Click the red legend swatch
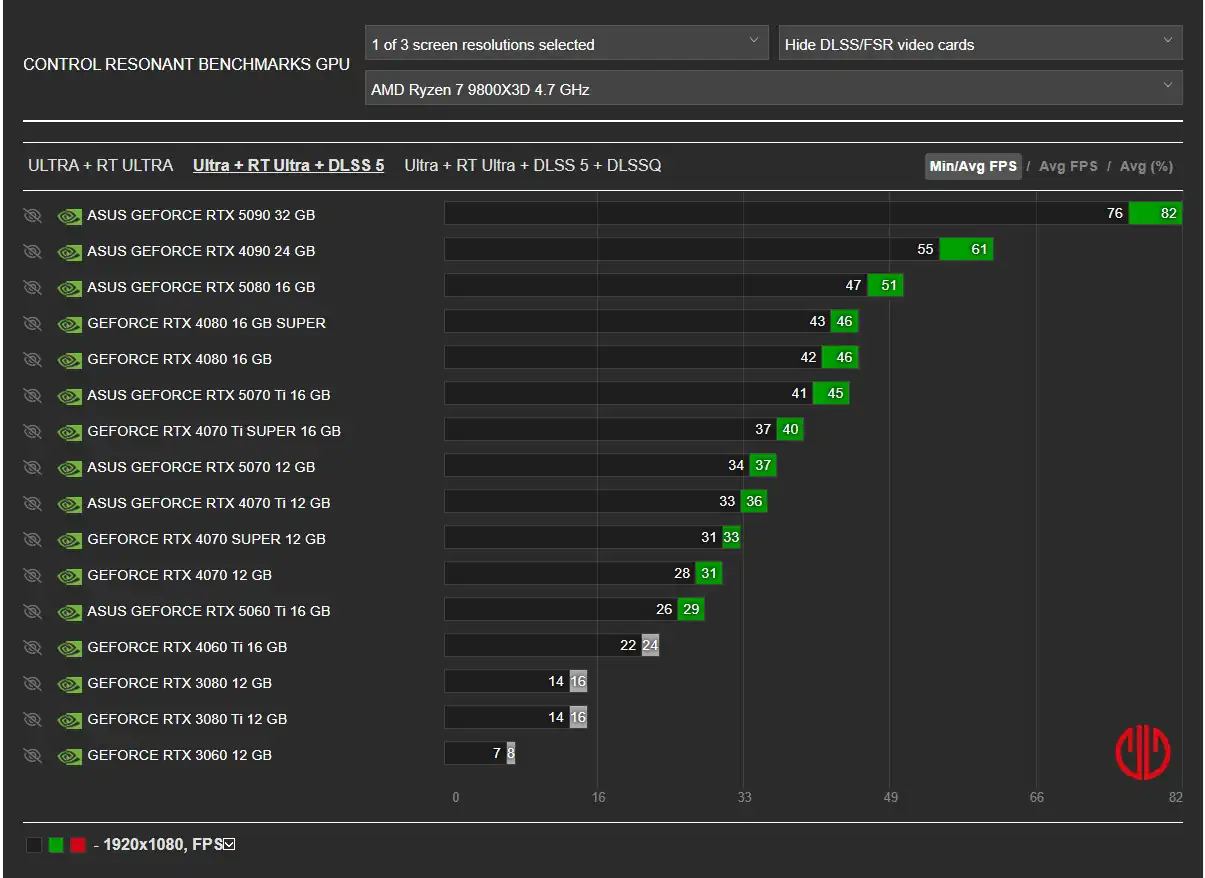The image size is (1205, 878). [78, 845]
